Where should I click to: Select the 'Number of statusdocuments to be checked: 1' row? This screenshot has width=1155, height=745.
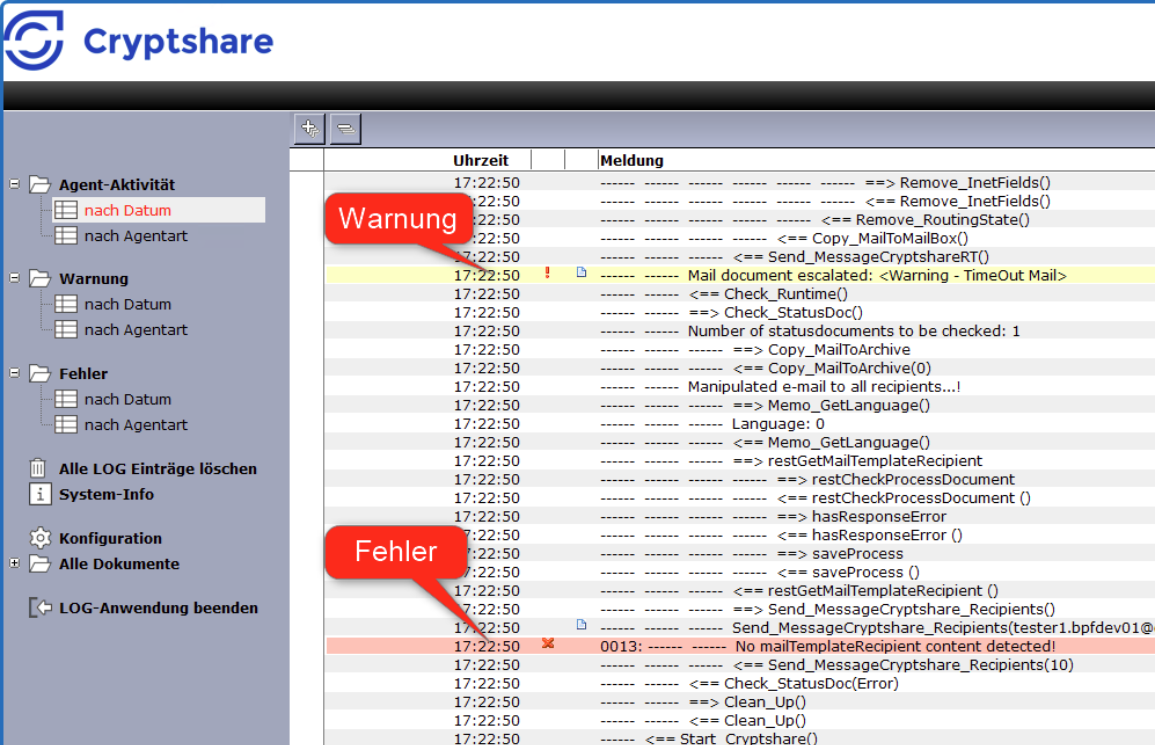740,331
